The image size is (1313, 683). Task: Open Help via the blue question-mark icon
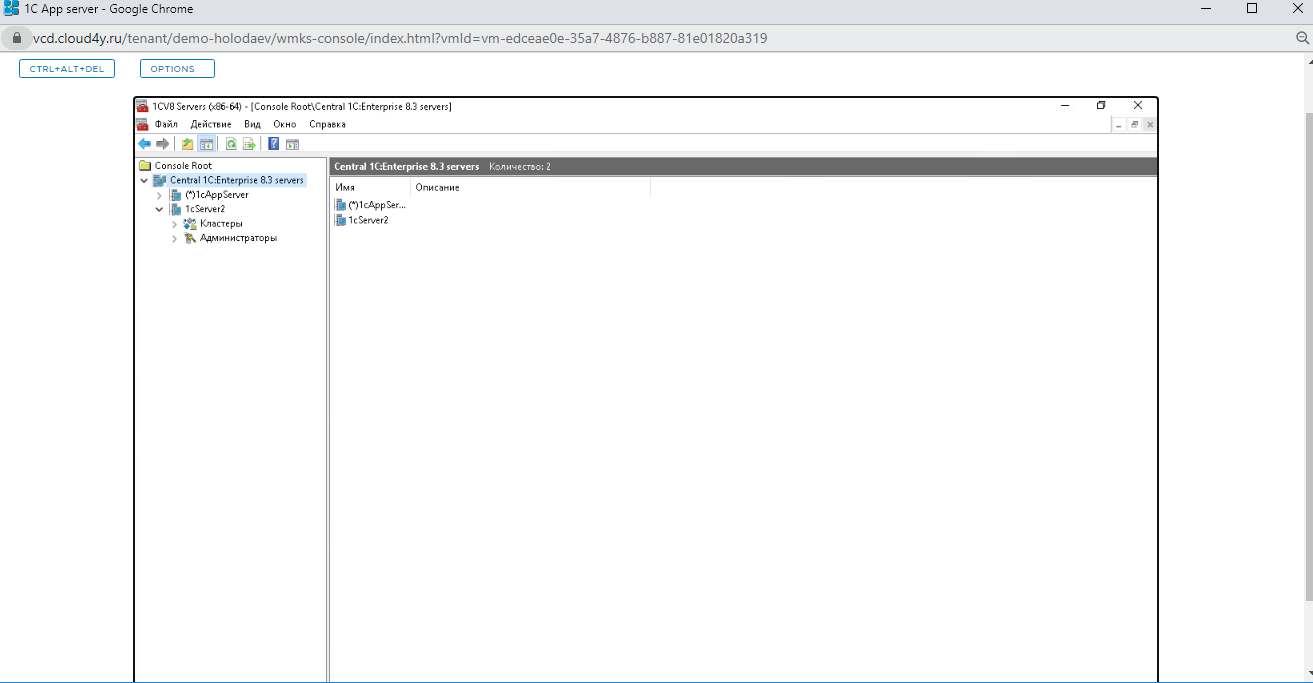[273, 144]
